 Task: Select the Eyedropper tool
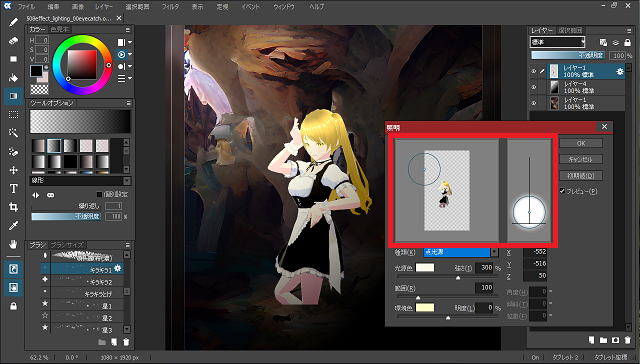pos(13,226)
